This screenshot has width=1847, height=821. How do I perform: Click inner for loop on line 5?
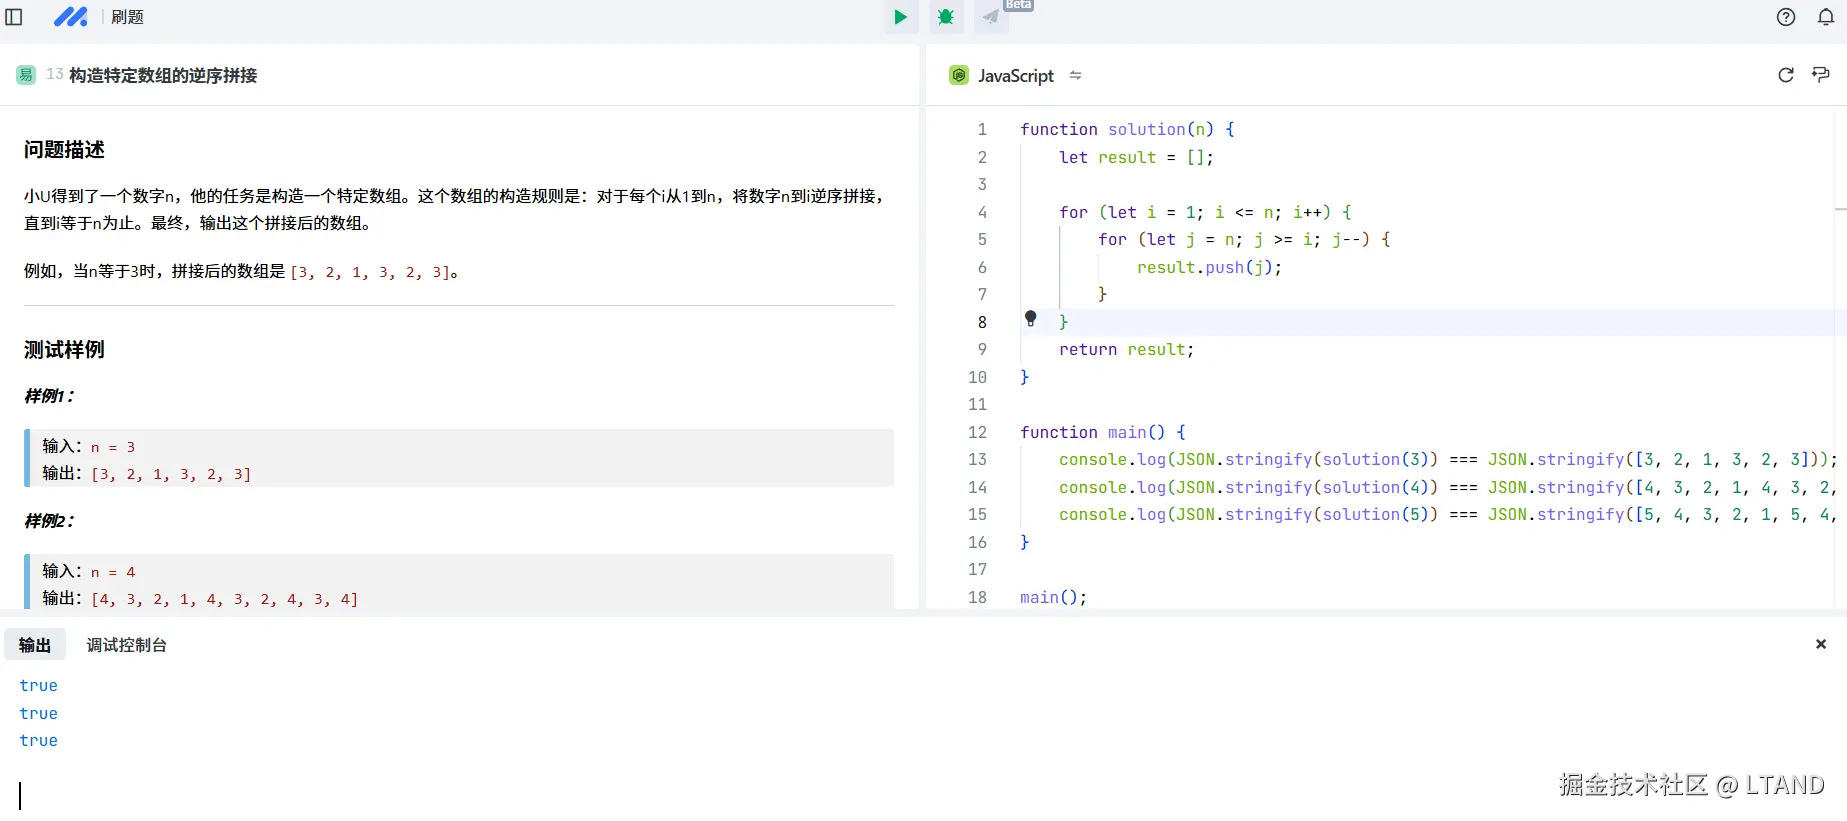(x=1244, y=240)
